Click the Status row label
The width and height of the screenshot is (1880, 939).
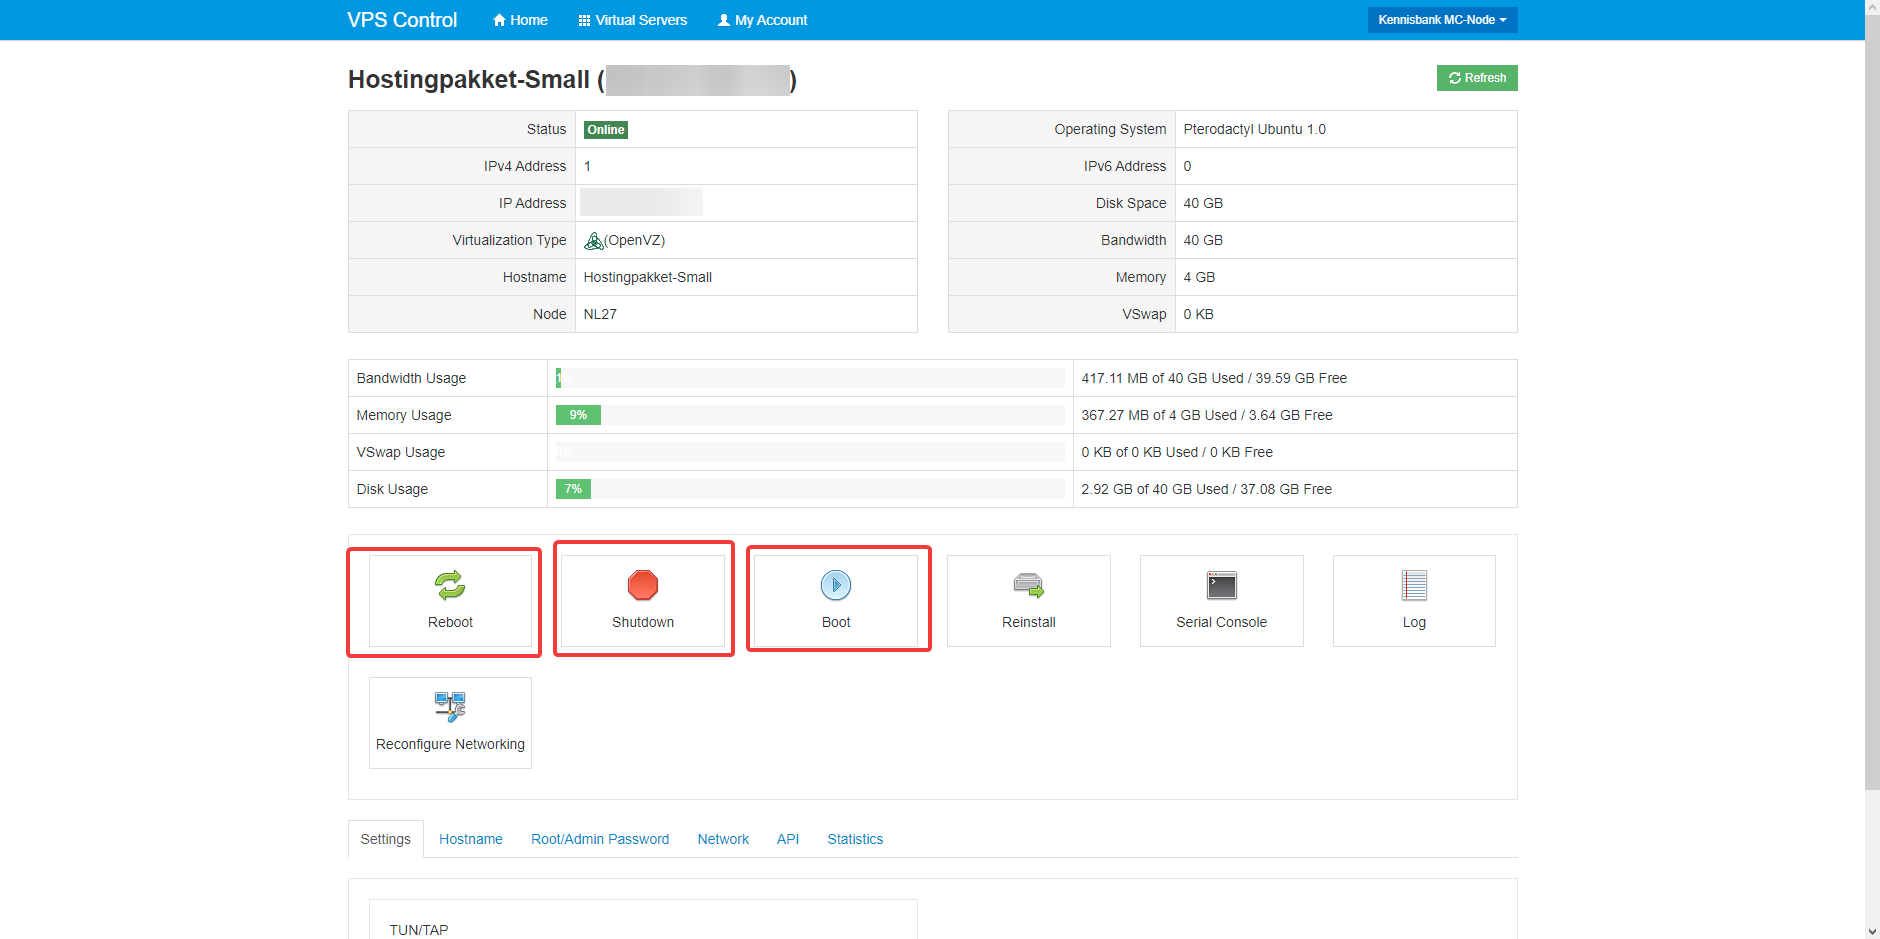point(546,129)
